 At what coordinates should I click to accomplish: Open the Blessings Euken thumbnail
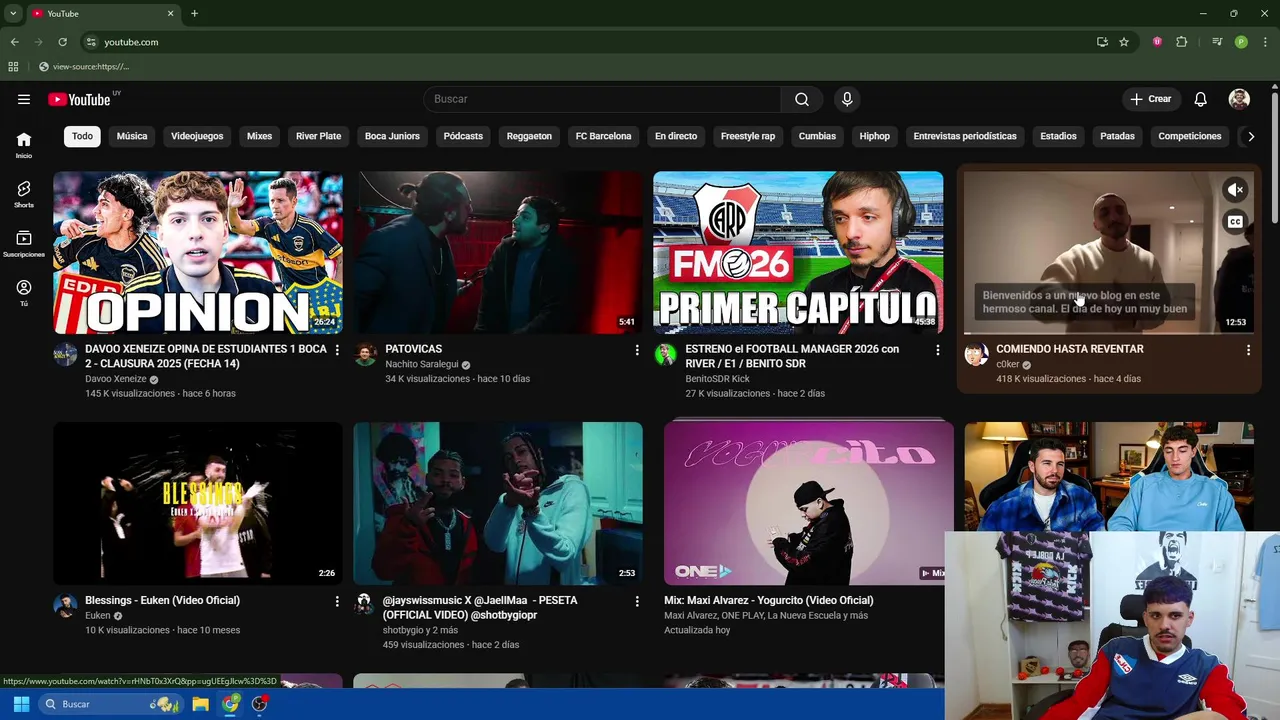pos(198,503)
